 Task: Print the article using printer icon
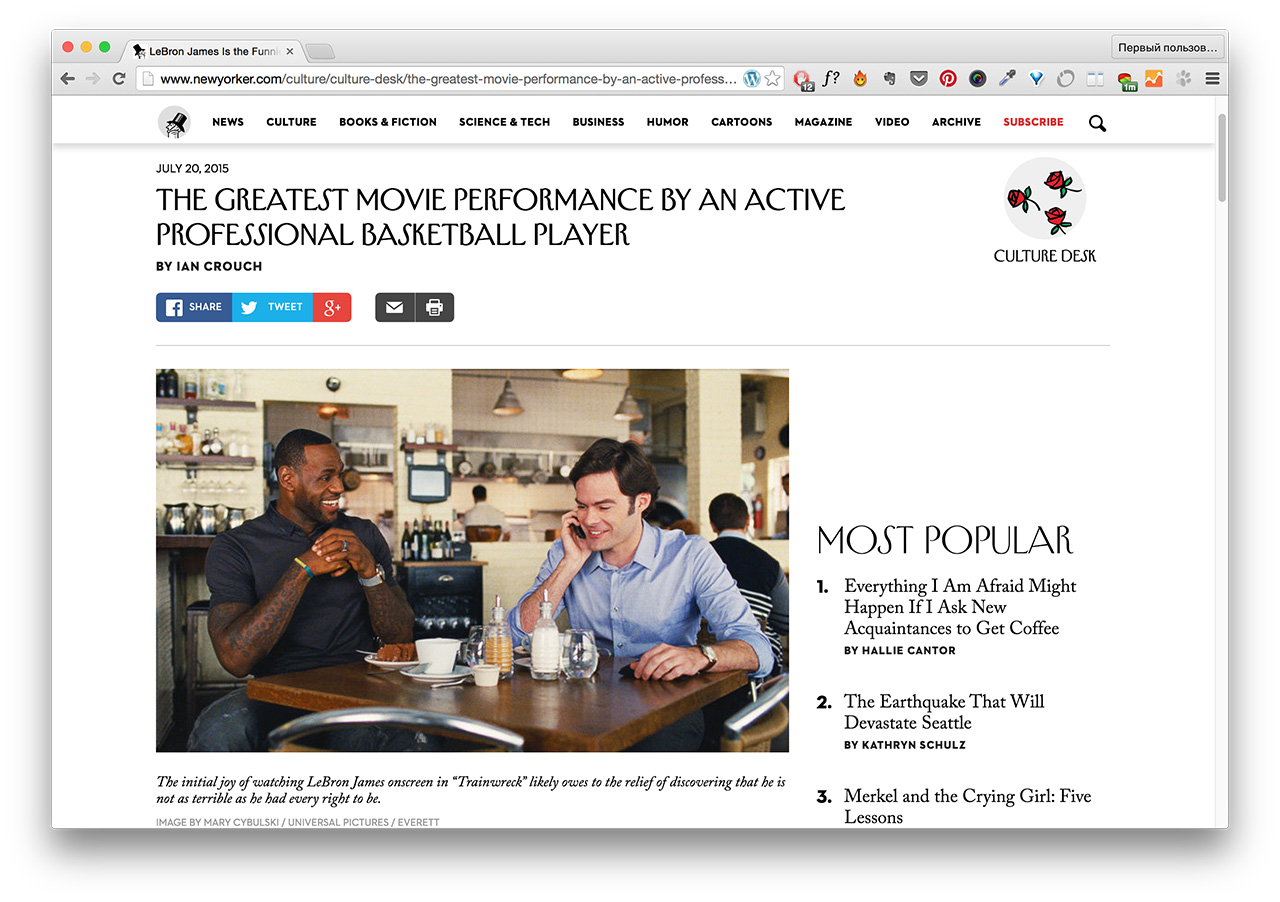click(434, 307)
